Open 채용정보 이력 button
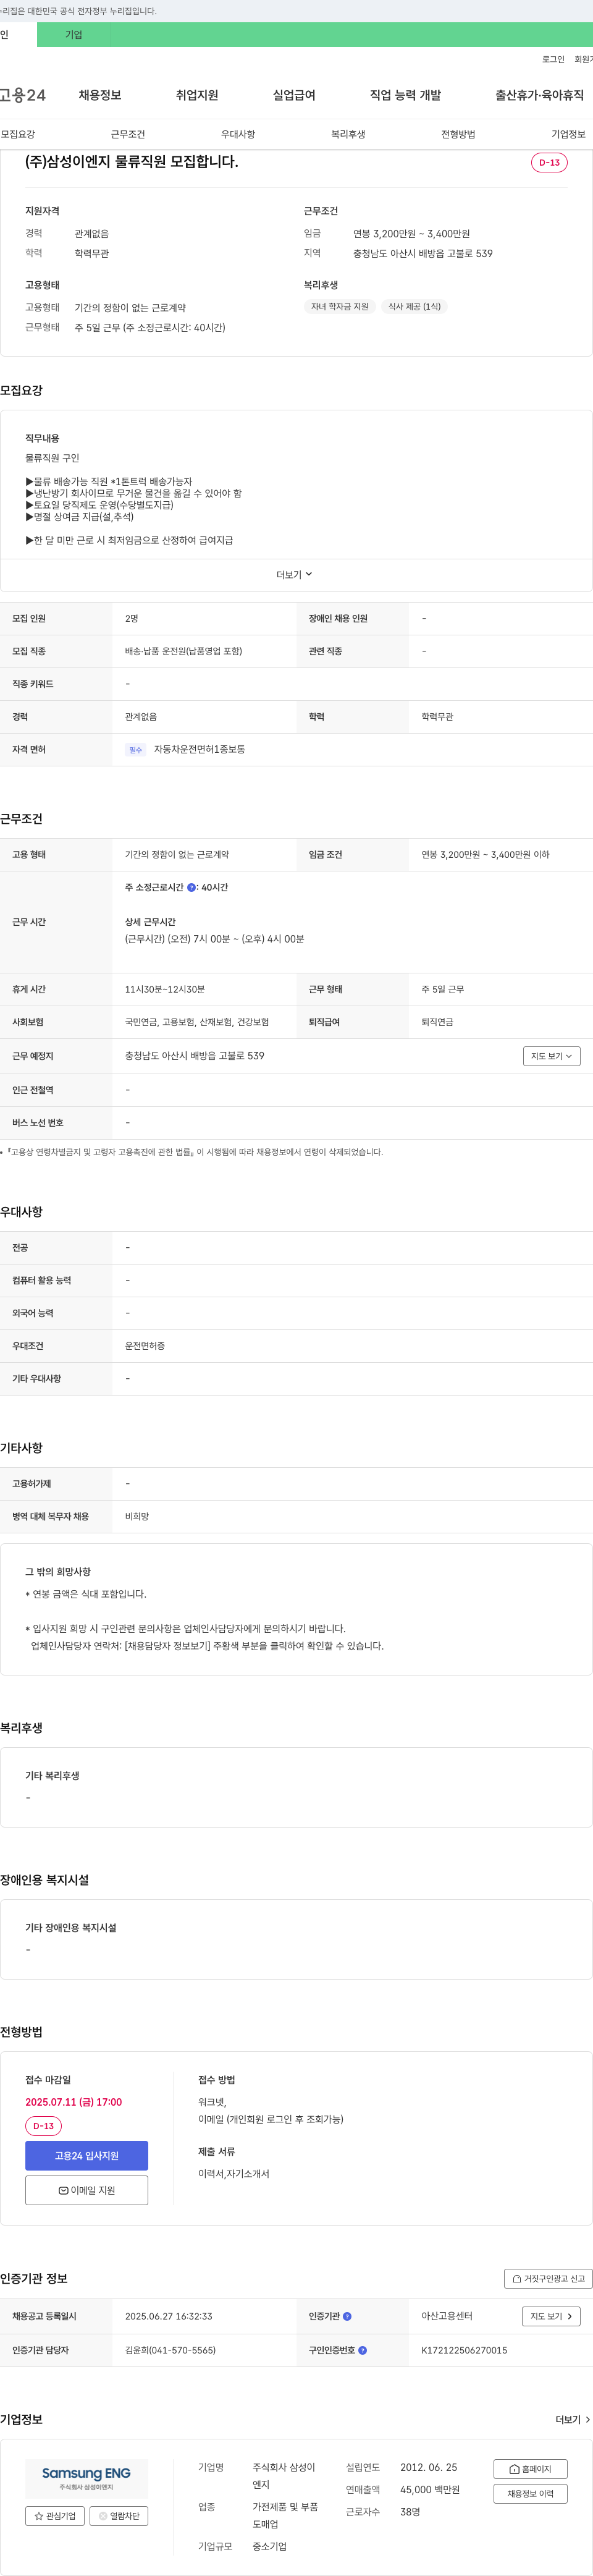This screenshot has height=2576, width=593. (530, 2494)
